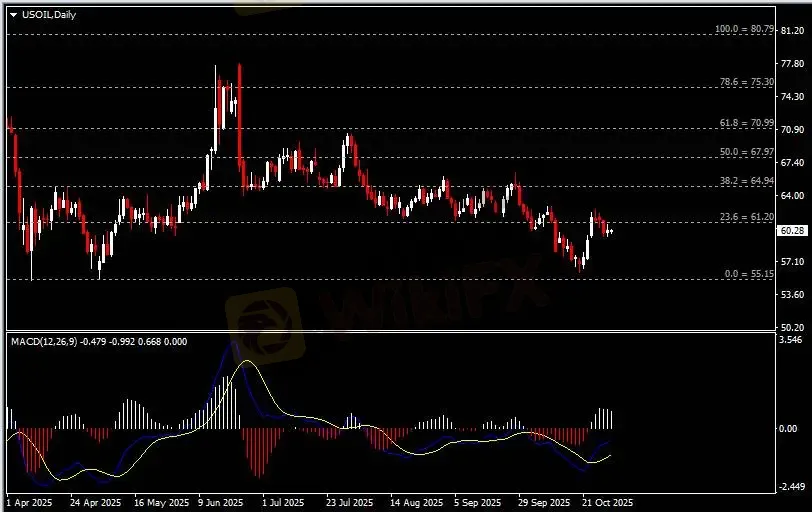Select the 100.0 = 80.79 Fibonacci level label
The image size is (812, 512).
point(745,30)
